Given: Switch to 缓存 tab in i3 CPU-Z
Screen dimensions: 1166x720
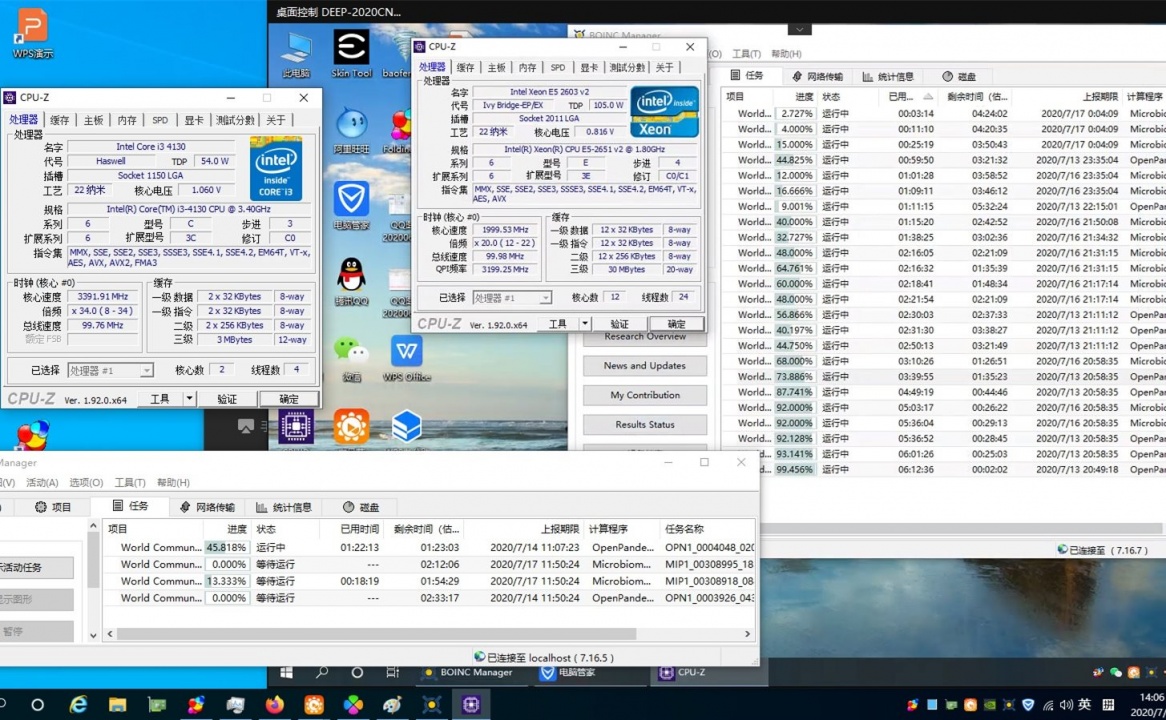Looking at the screenshot, I should pos(59,120).
